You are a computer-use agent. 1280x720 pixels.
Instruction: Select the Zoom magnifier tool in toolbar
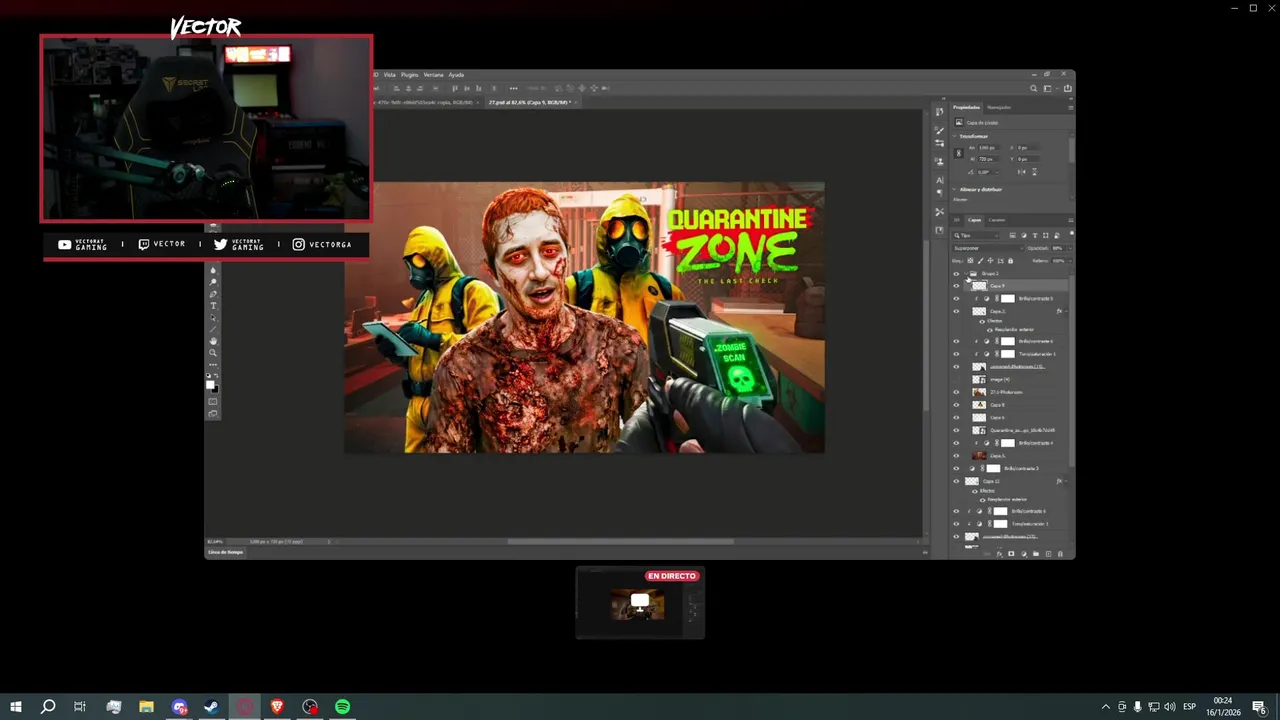pyautogui.click(x=213, y=352)
